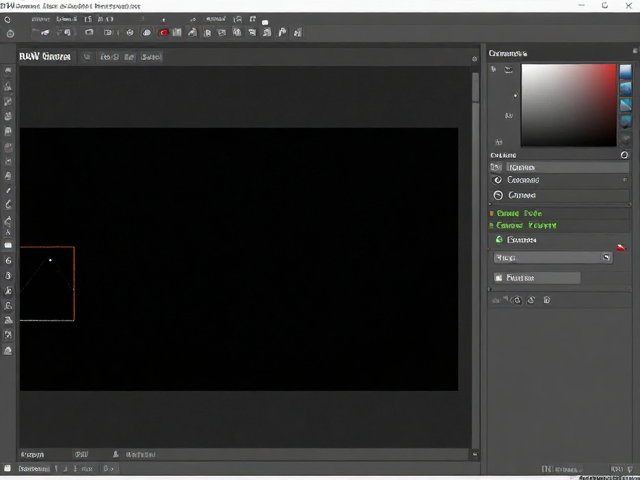The width and height of the screenshot is (640, 480).
Task: Click the round dark swatch below the blue thumbnails
Action: (x=625, y=140)
